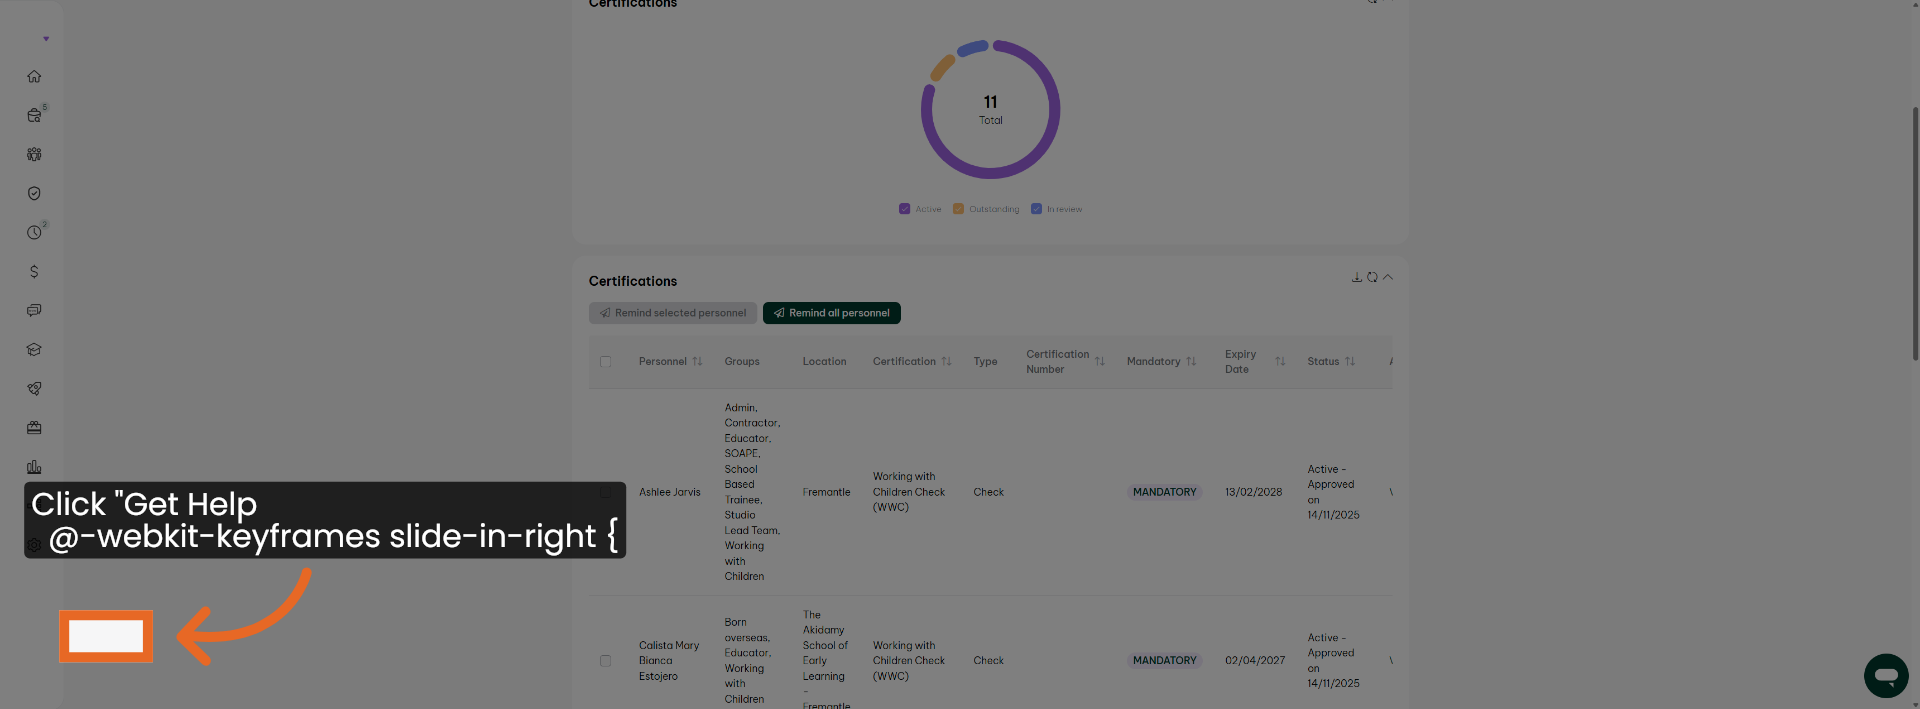Click Ashlee's Active - Approved on 14/11/2025 status
Screen dimensions: 1920x709
pyautogui.click(x=1333, y=492)
